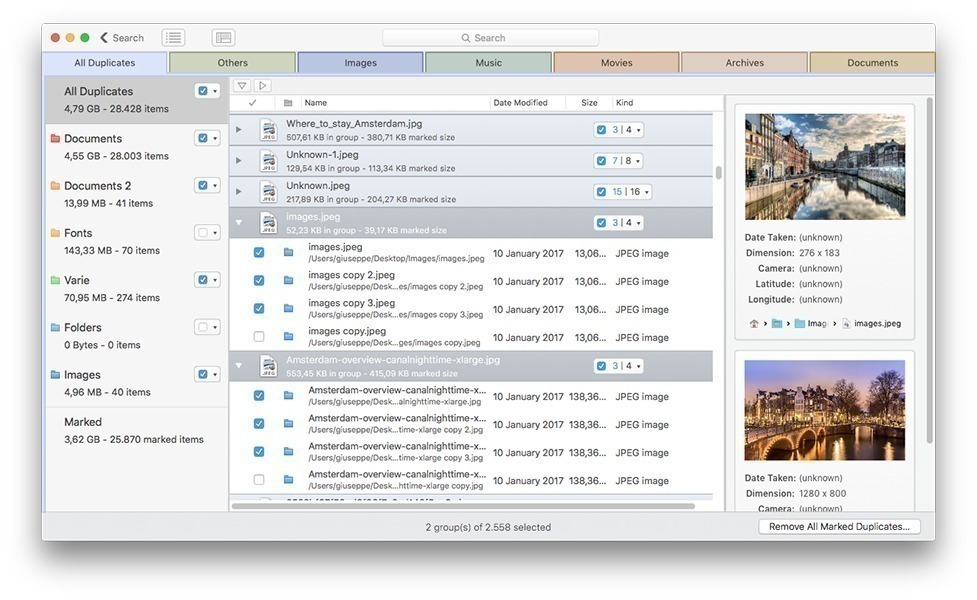Click Remove All Marked Duplicates button

(x=839, y=527)
